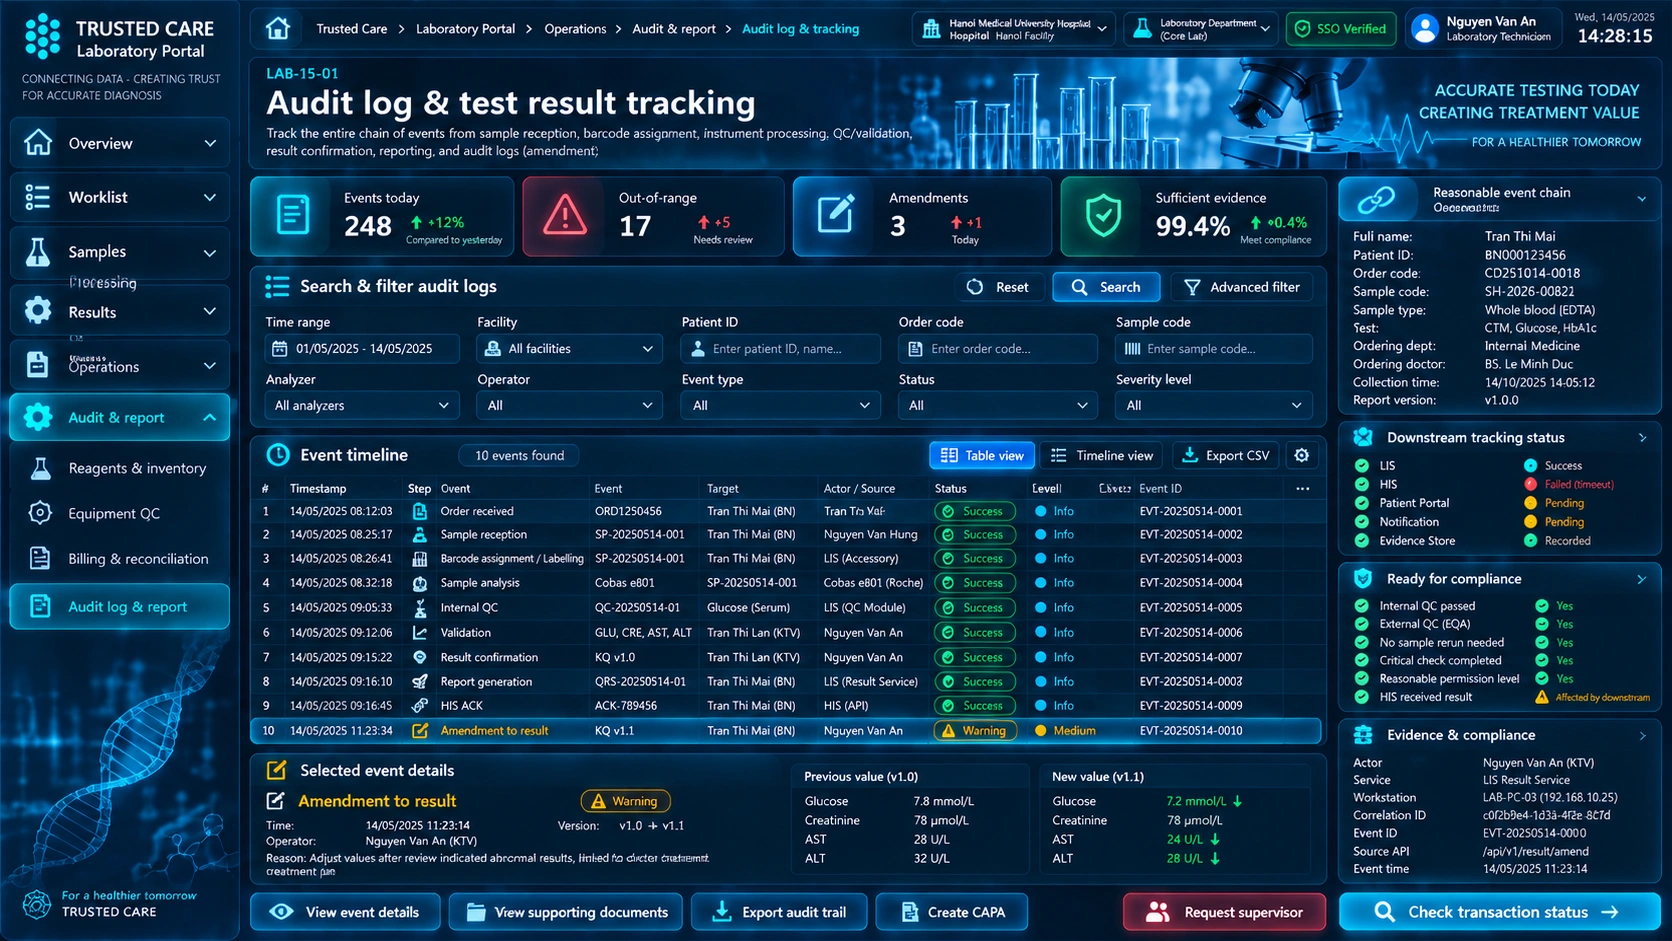
Task: Open the table column options ellipsis
Action: click(x=1302, y=488)
